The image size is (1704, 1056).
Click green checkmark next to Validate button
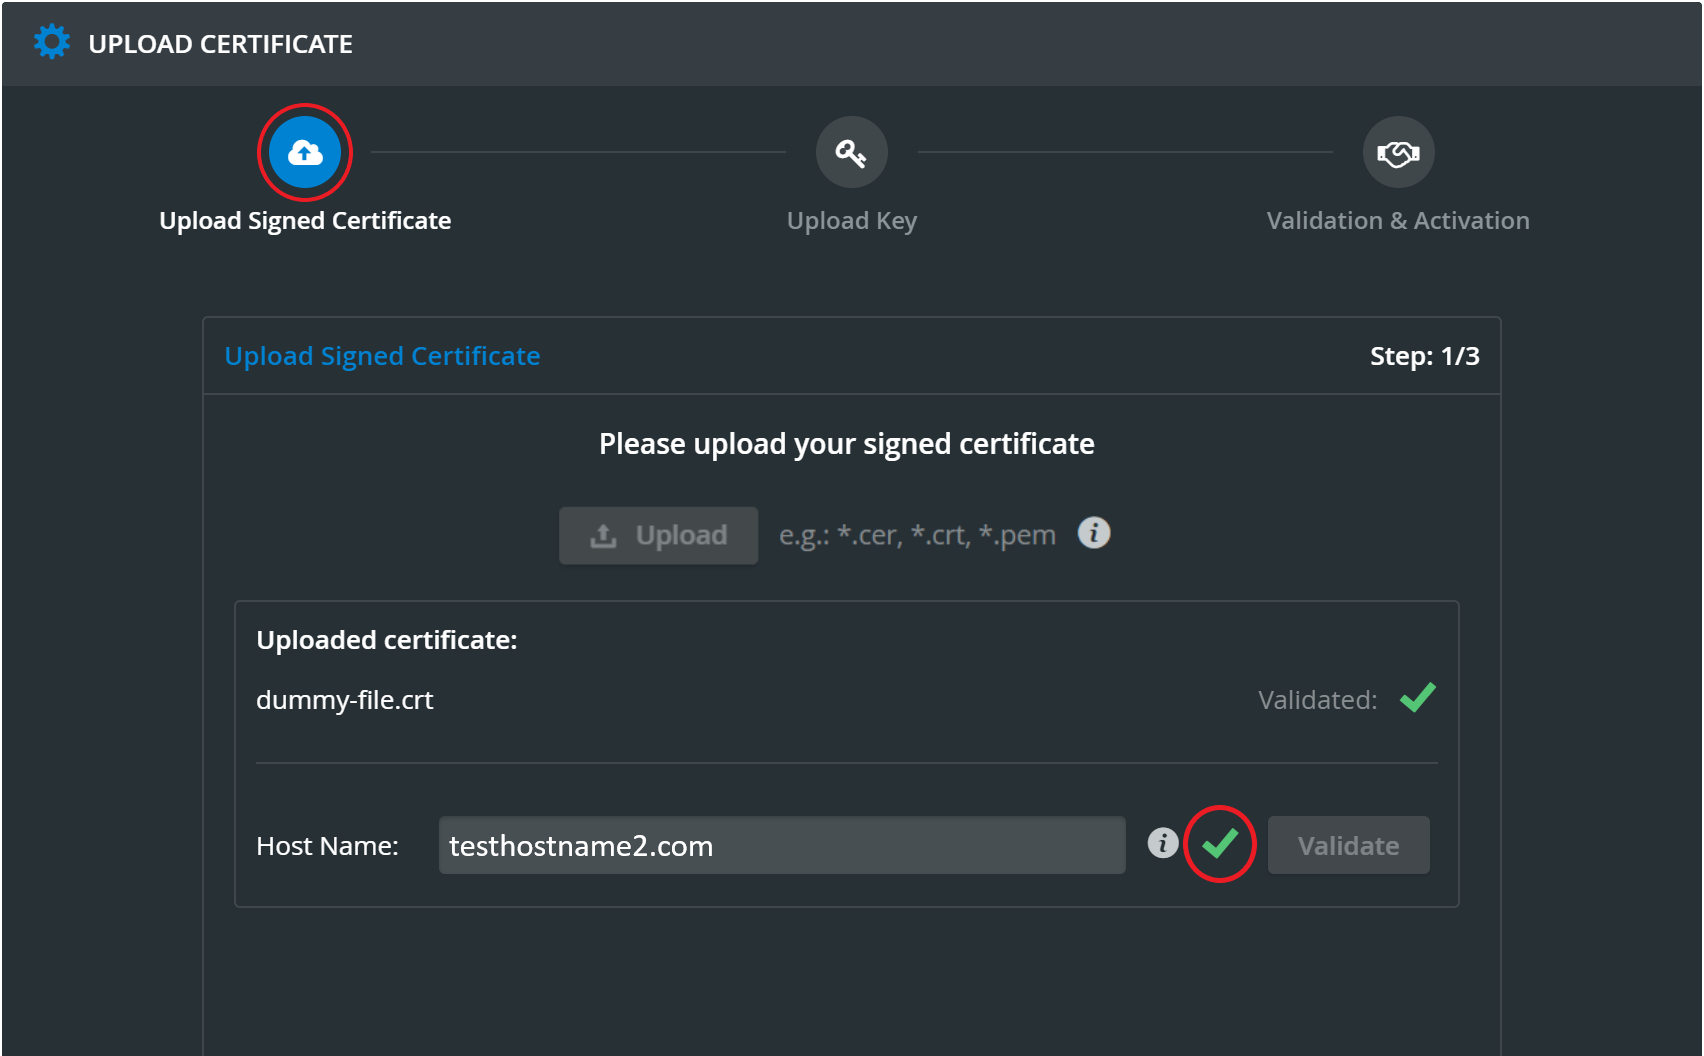point(1220,844)
